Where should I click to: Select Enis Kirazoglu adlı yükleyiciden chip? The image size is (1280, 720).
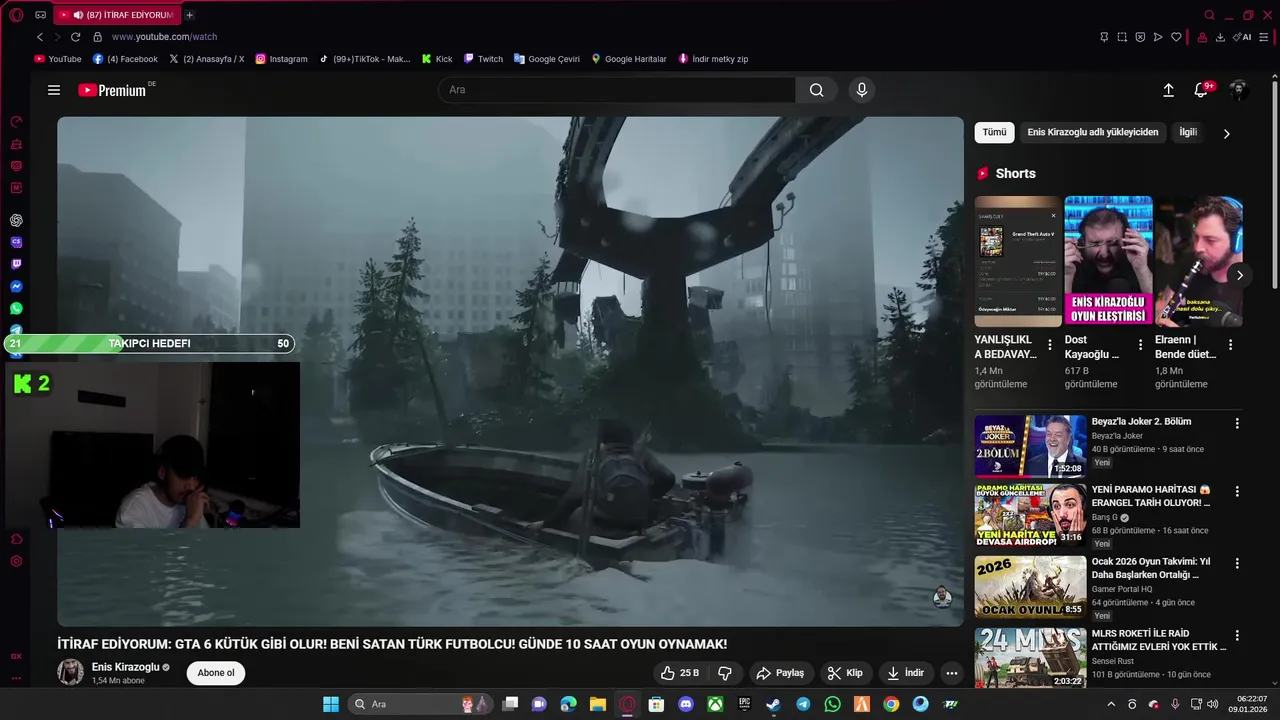coord(1093,132)
